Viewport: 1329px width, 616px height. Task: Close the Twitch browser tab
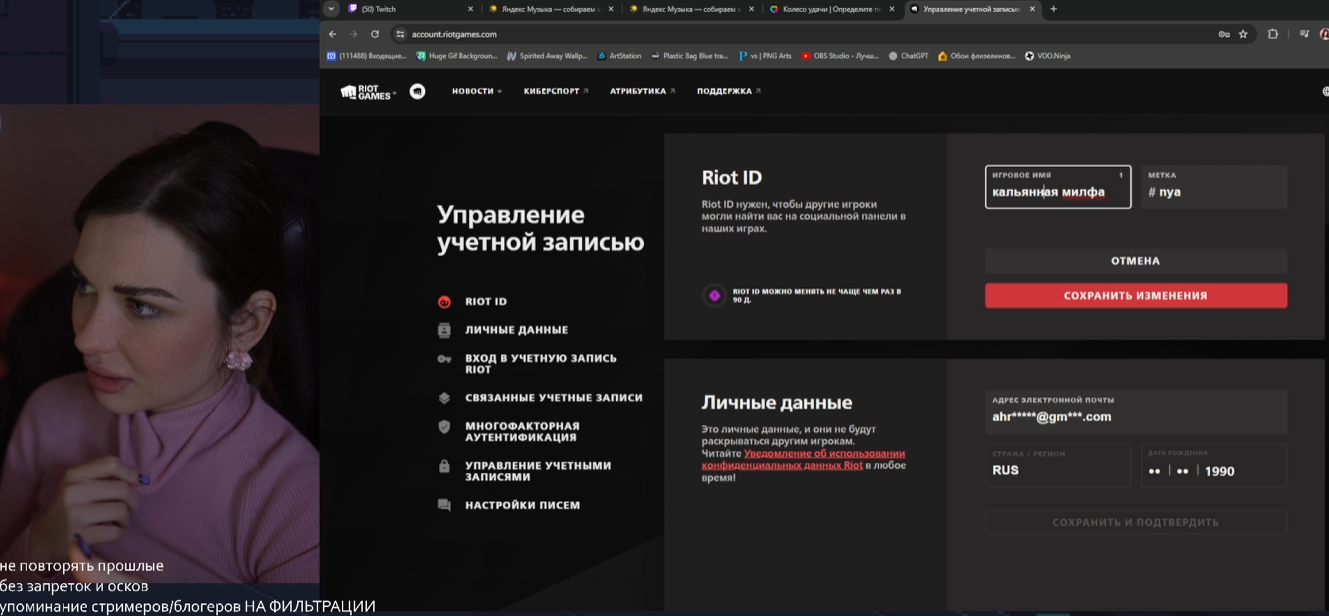471,9
